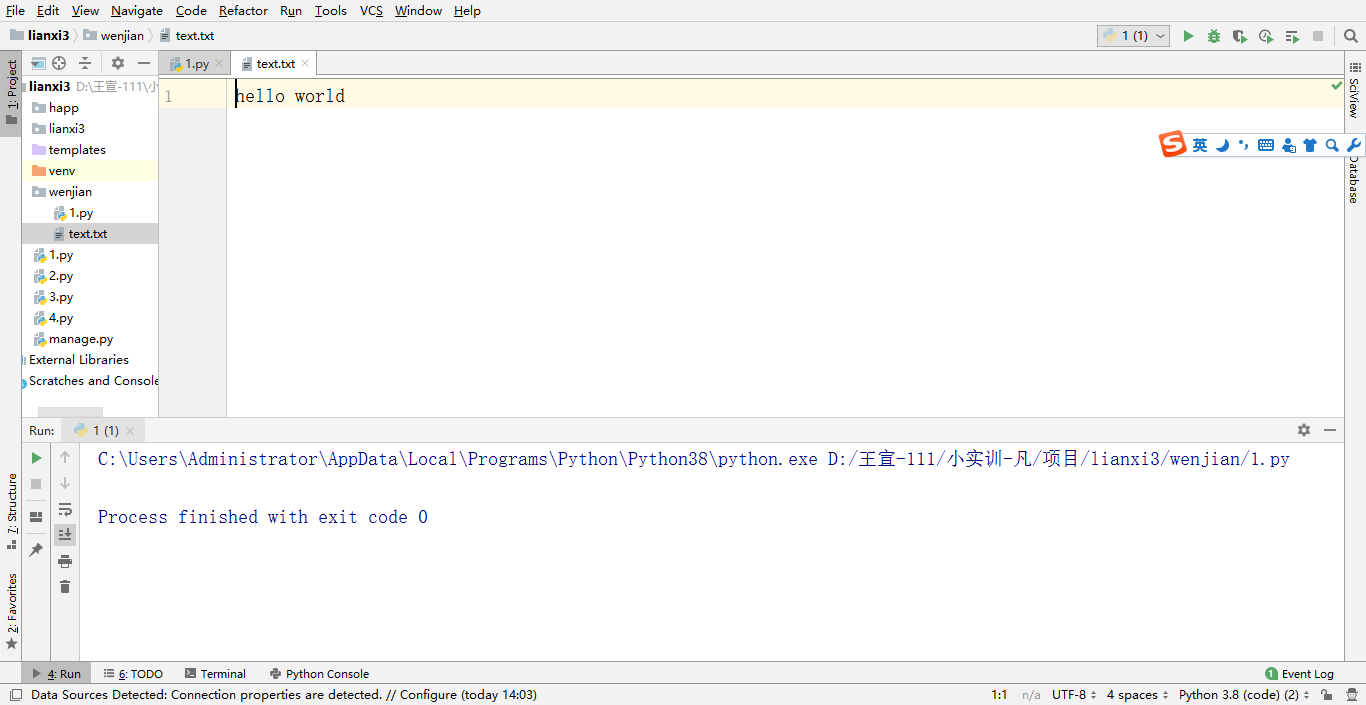The width and height of the screenshot is (1366, 705).
Task: Select the venv folder
Action: (62, 171)
